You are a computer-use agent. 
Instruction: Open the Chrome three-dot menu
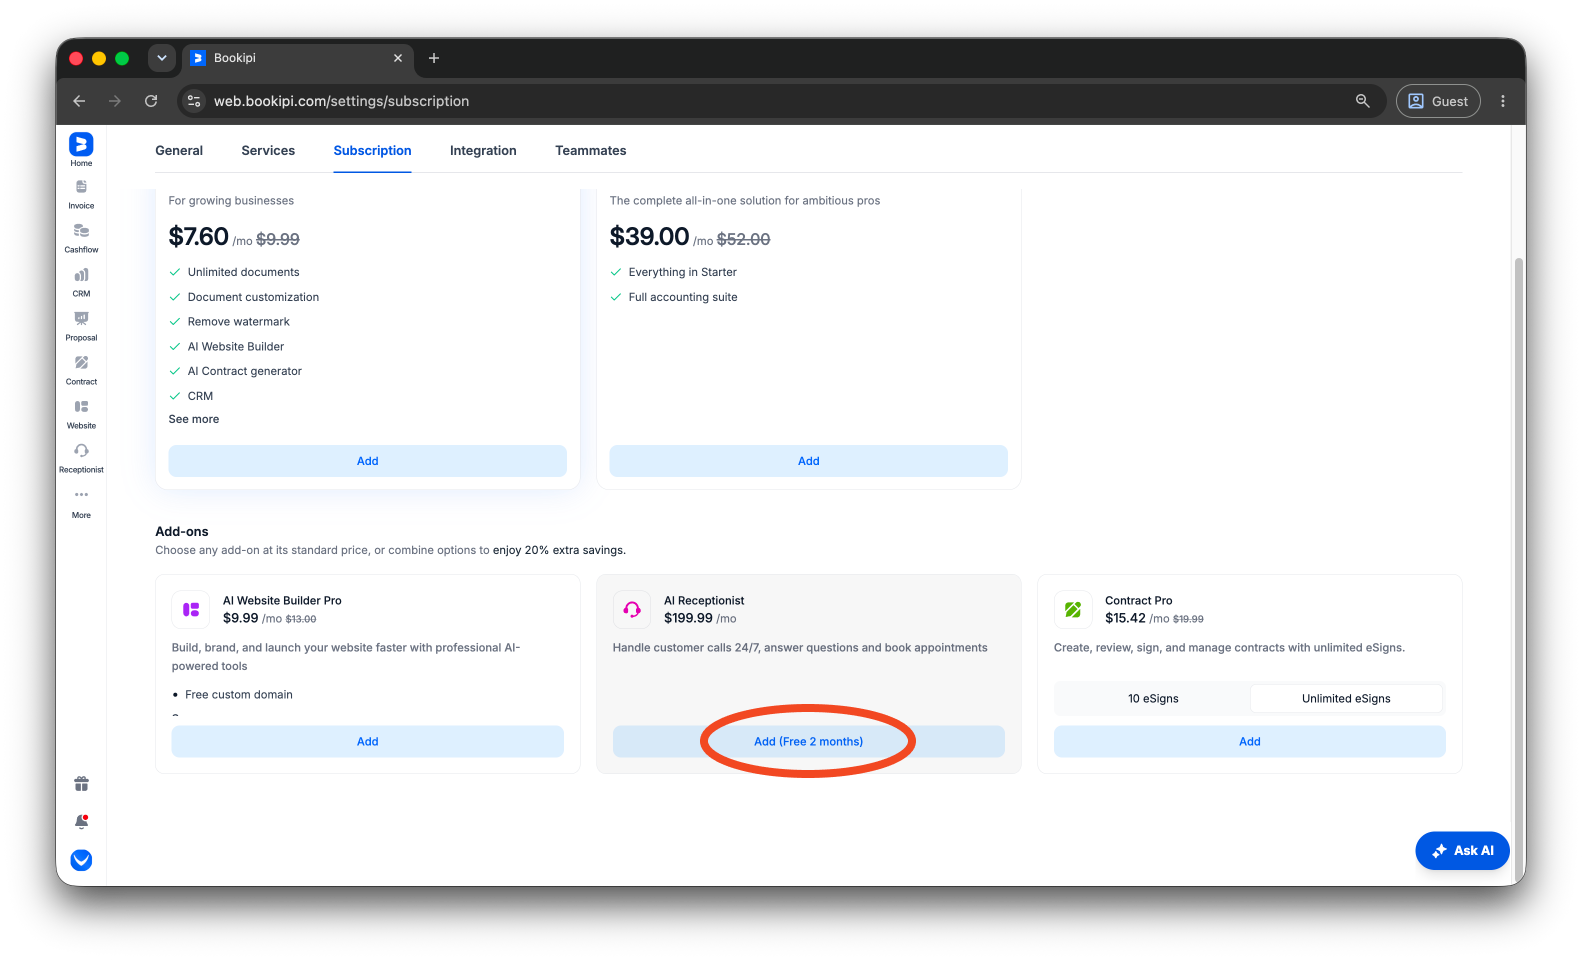(x=1502, y=101)
